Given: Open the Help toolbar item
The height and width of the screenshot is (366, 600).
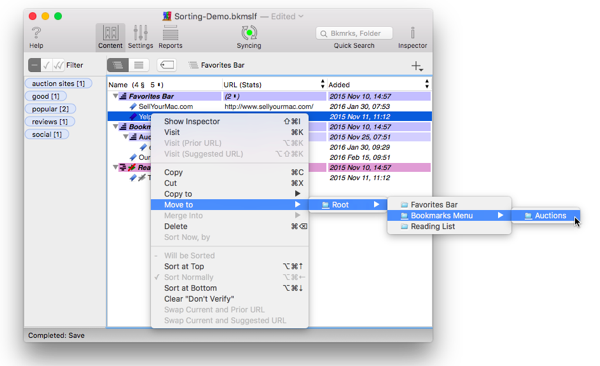Looking at the screenshot, I should (36, 37).
